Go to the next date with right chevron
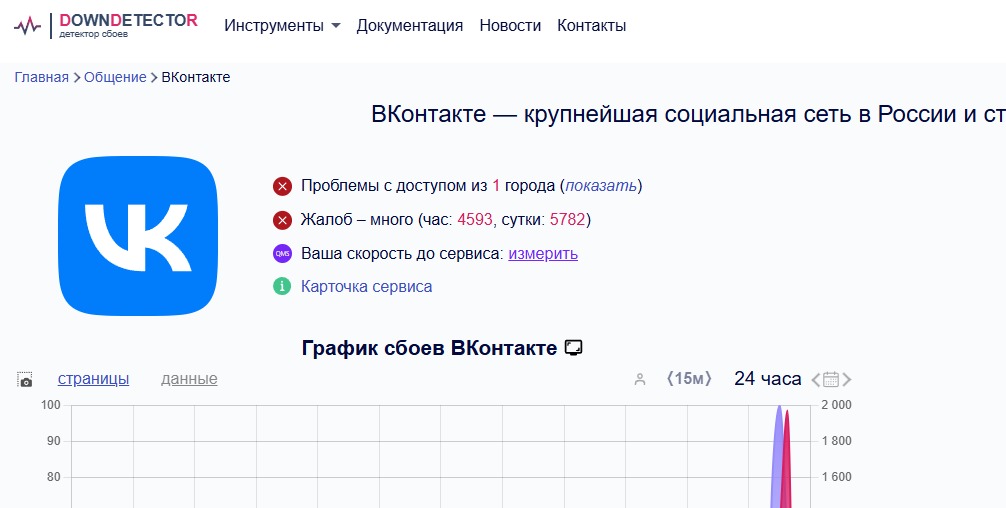This screenshot has height=508, width=1006. click(x=847, y=380)
